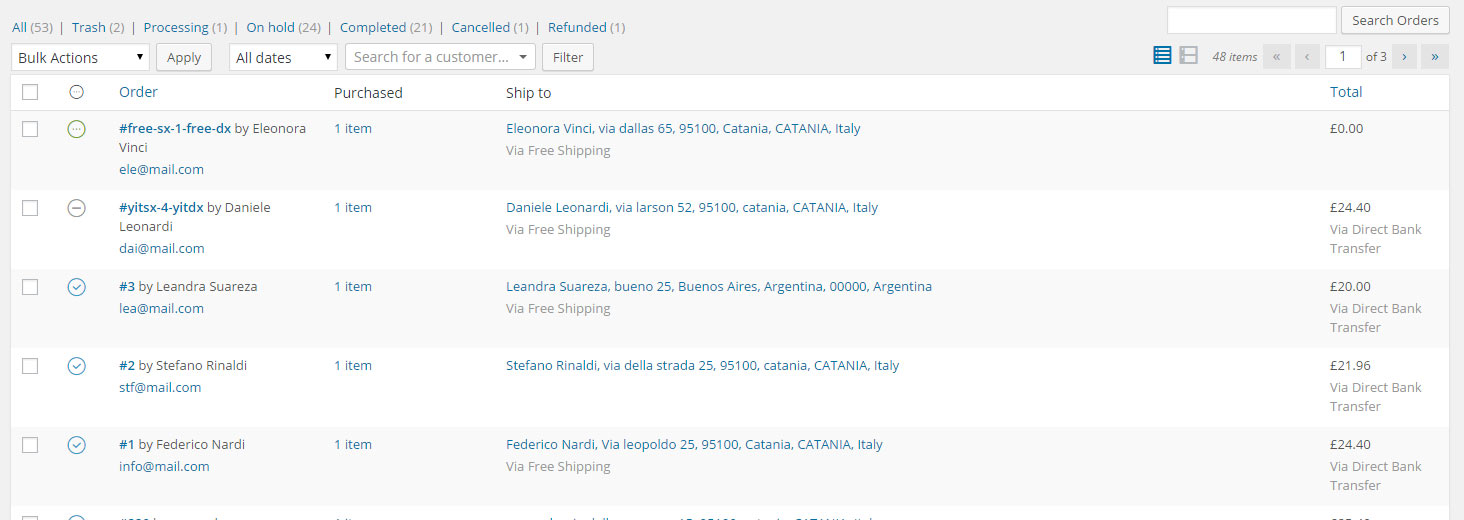This screenshot has width=1464, height=520.
Task: Open the Search for a customer dropdown
Action: tap(440, 57)
